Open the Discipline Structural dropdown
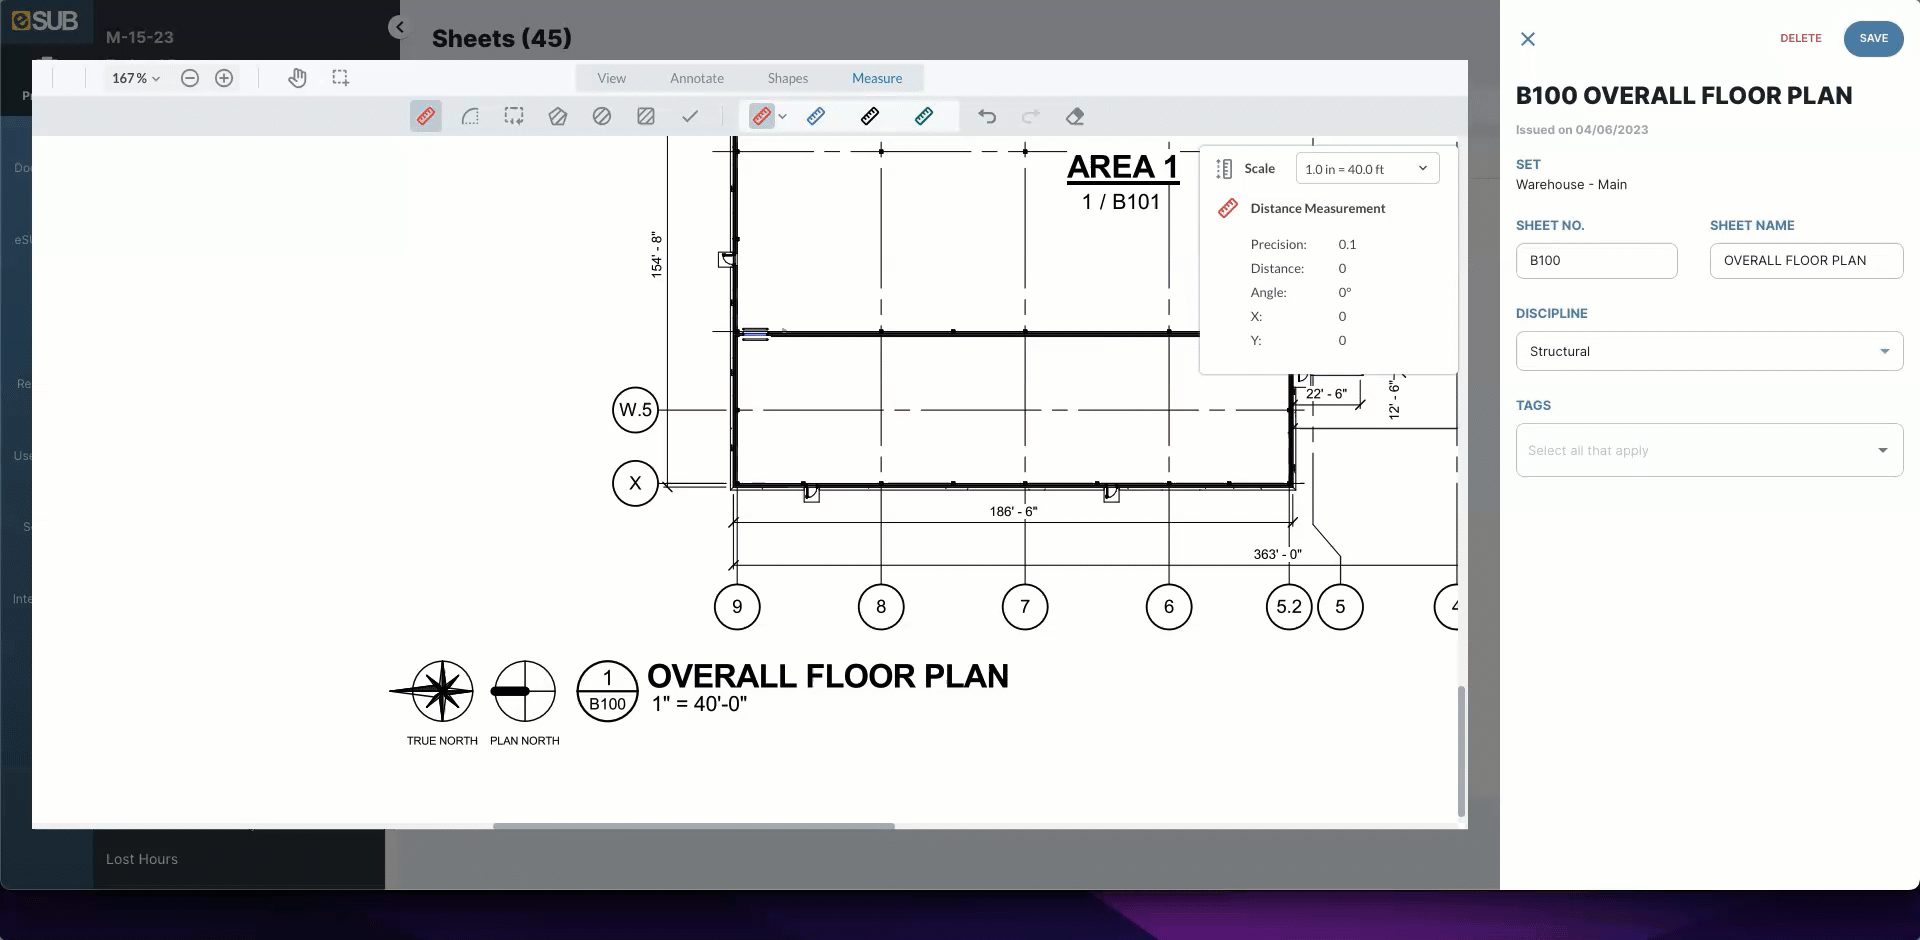 (x=1709, y=351)
